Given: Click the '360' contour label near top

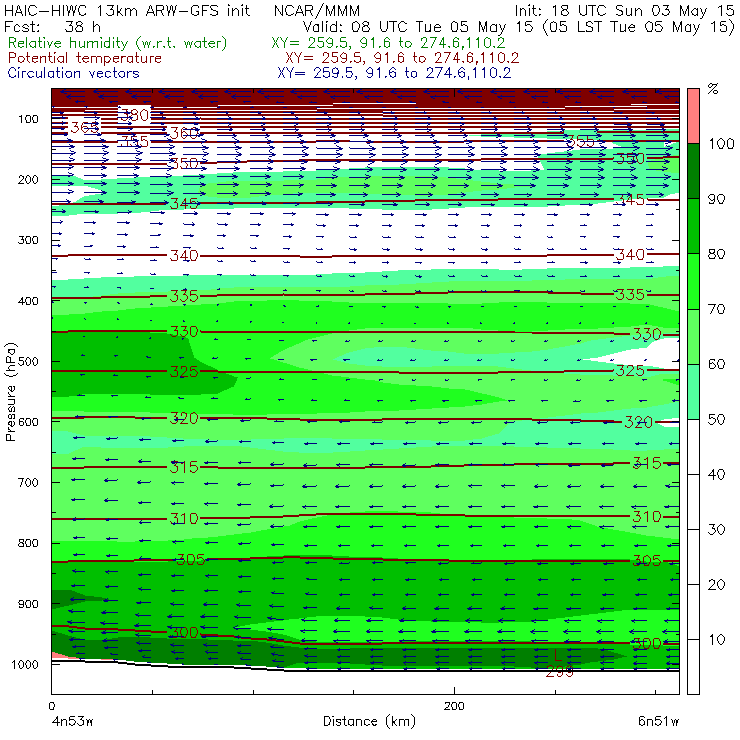Looking at the screenshot, I should 184,134.
